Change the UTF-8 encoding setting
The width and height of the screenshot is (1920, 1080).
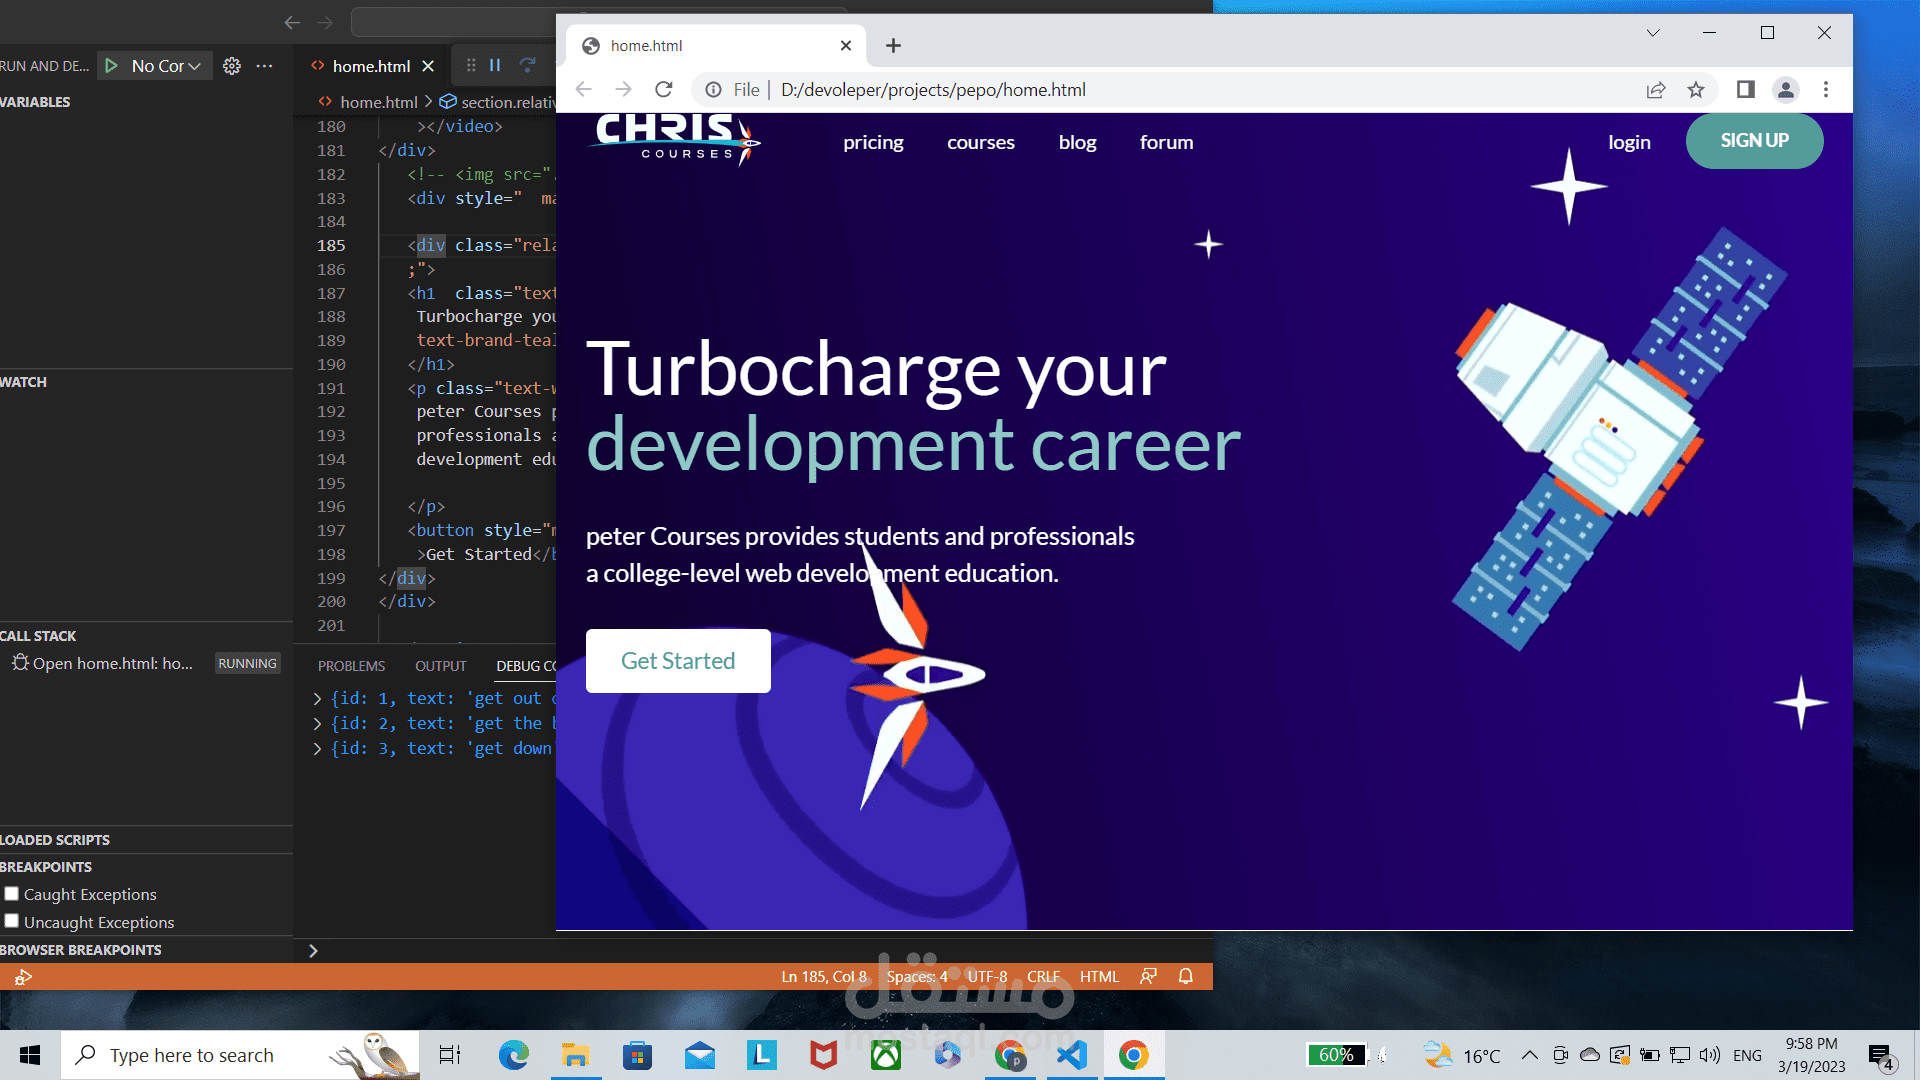tap(987, 977)
